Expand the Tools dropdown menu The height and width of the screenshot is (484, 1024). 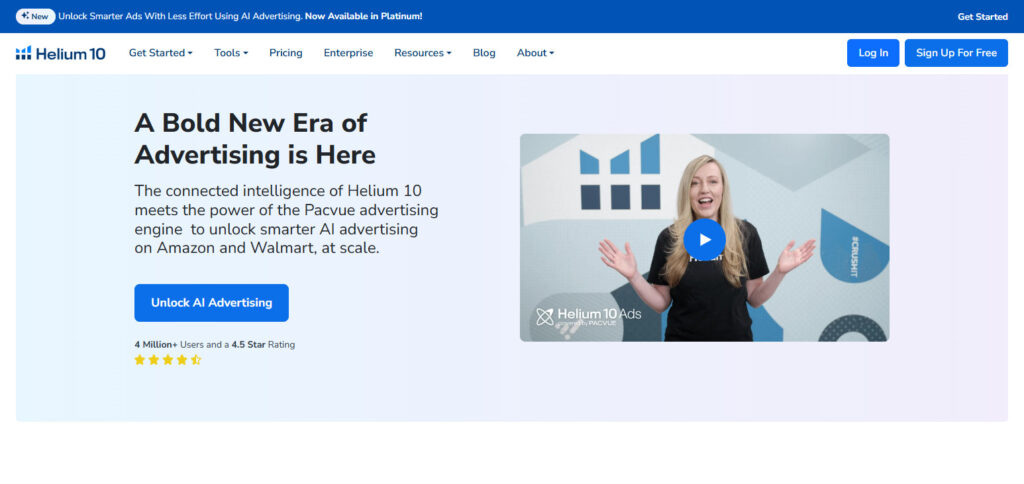[x=231, y=53]
